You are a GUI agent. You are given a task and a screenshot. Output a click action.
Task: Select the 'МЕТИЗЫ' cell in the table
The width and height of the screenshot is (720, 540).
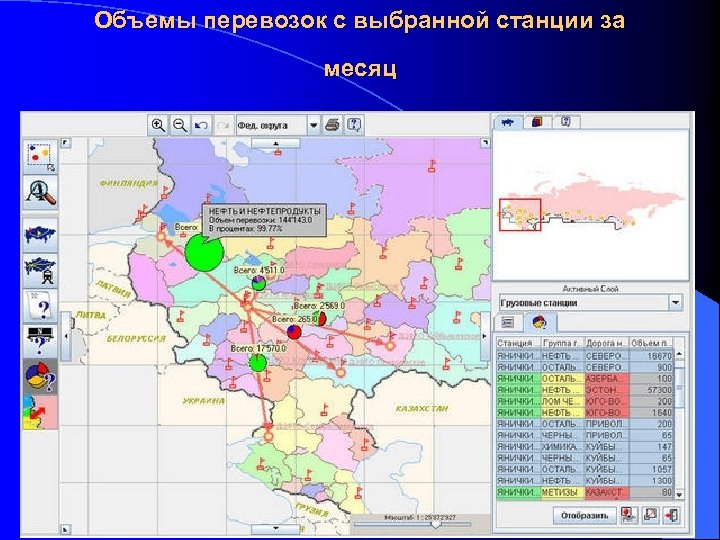tap(562, 492)
